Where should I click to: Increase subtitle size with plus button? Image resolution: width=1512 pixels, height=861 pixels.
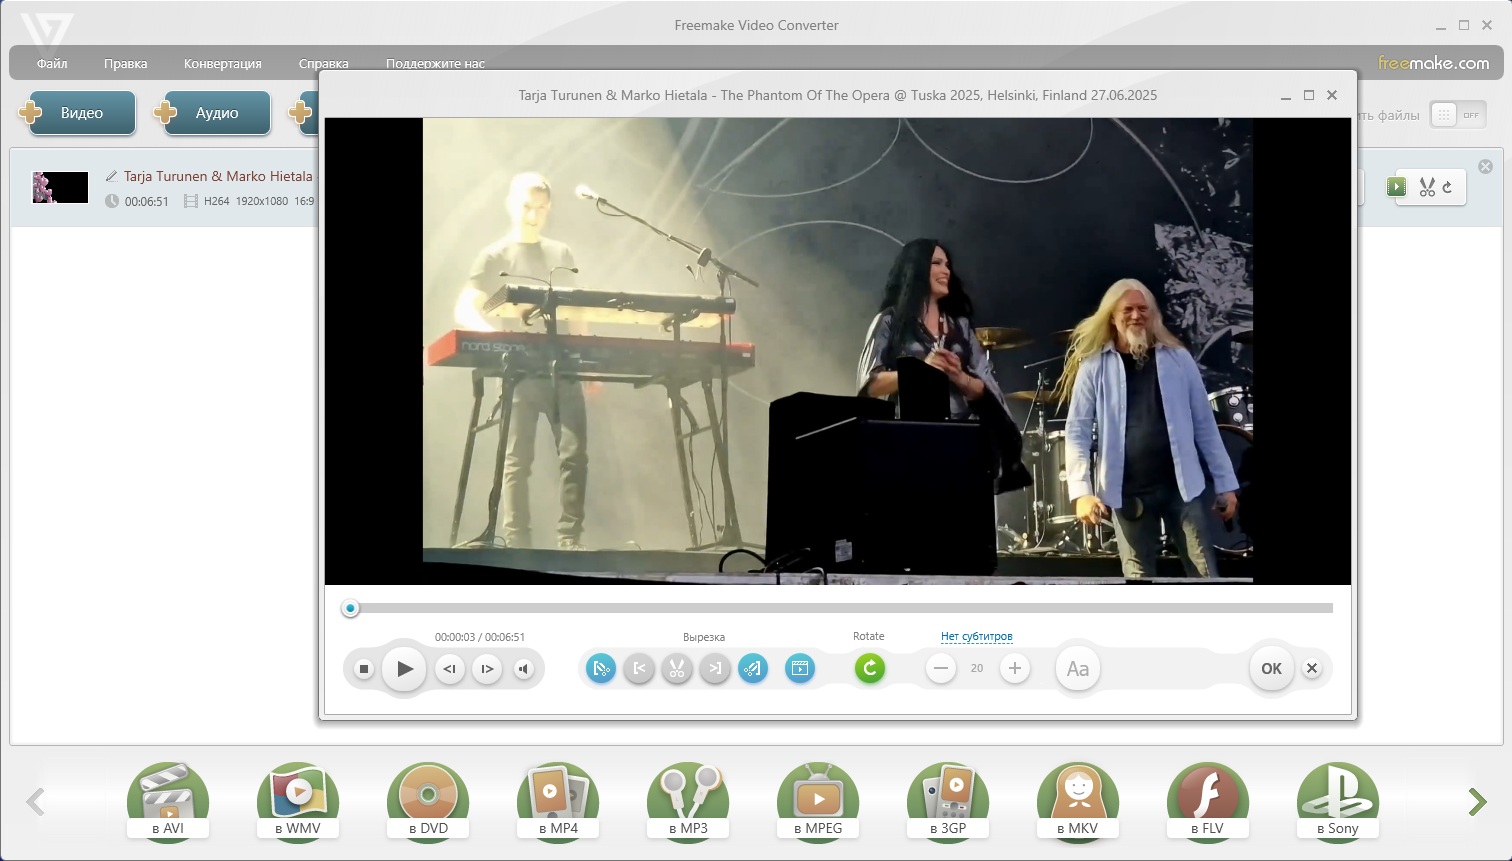tap(1014, 668)
